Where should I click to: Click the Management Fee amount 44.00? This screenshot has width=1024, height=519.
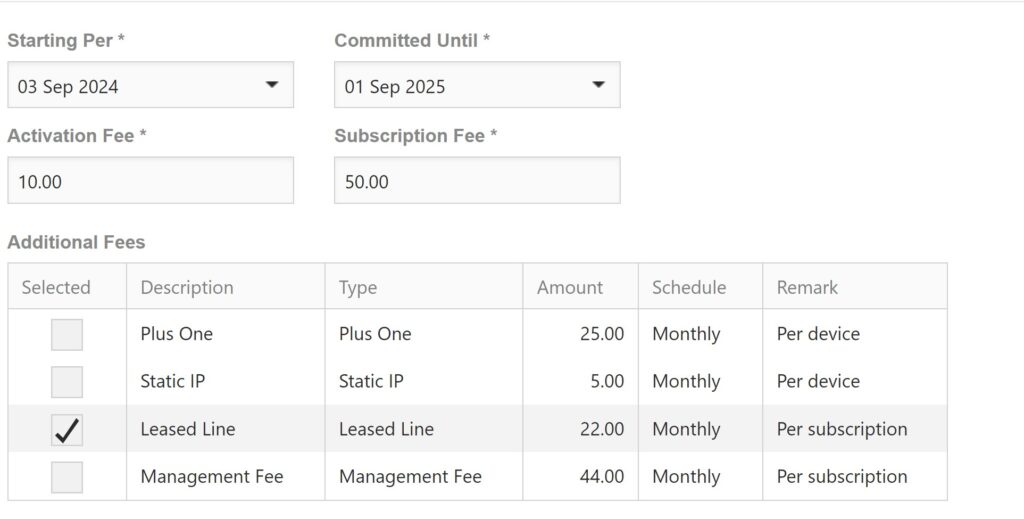(x=602, y=477)
